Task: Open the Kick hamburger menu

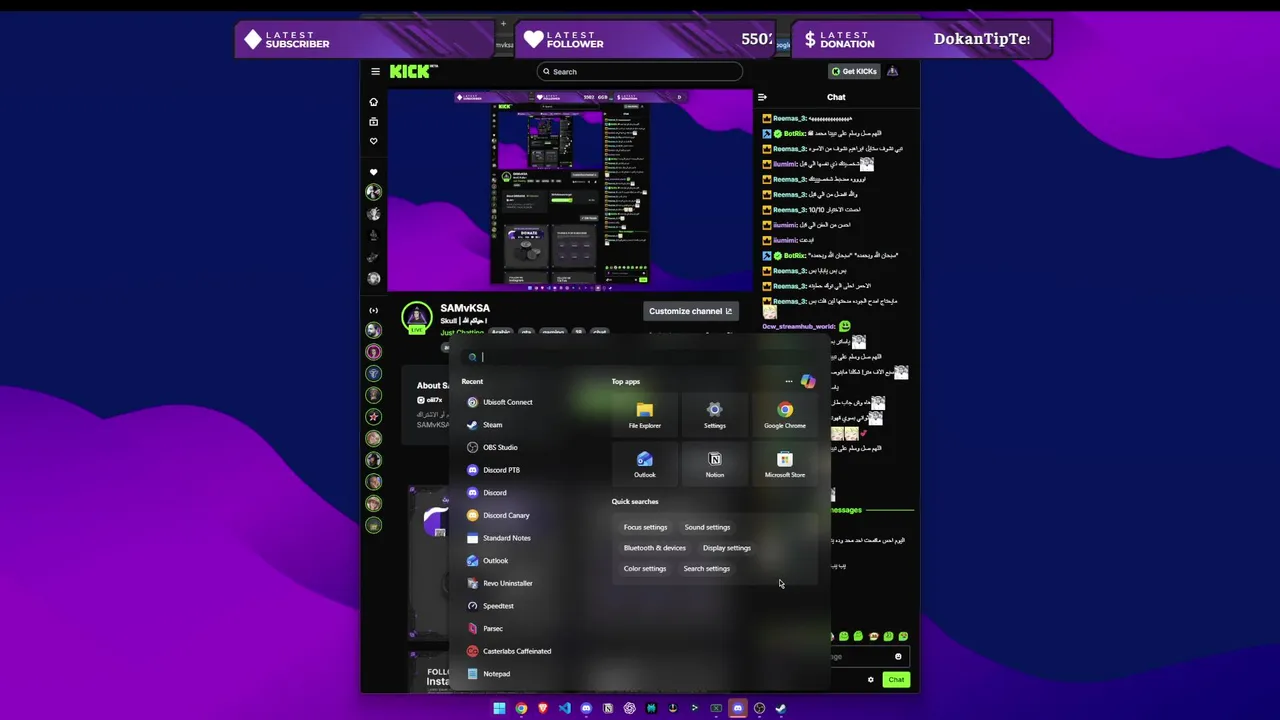Action: (375, 71)
